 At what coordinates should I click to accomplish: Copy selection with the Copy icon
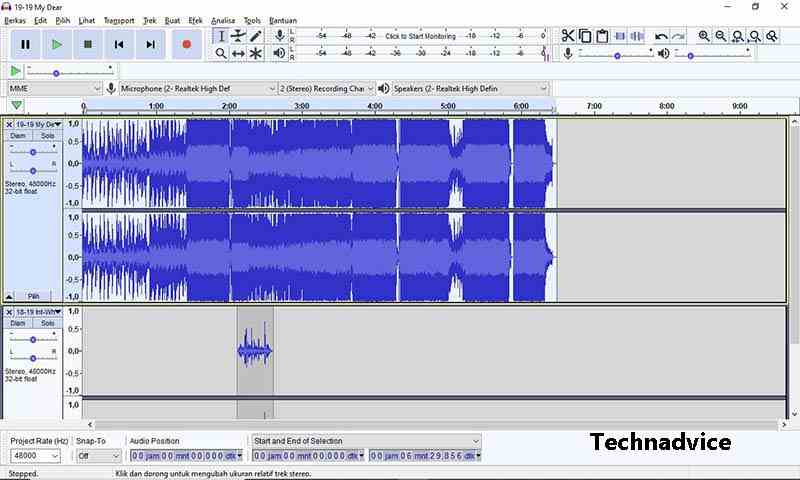click(585, 36)
